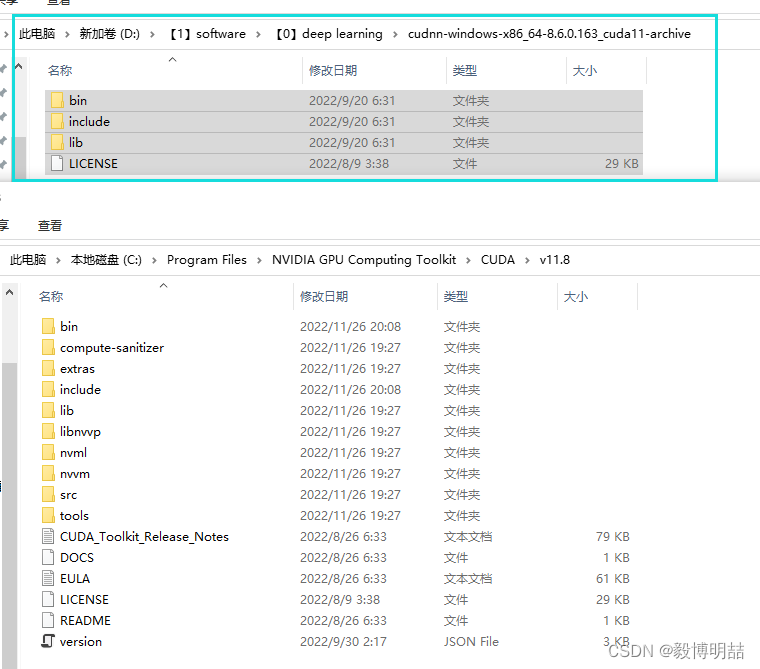The height and width of the screenshot is (669, 760).
Task: Click the LICENSE file icon in cudnn archive window
Action: coord(57,163)
